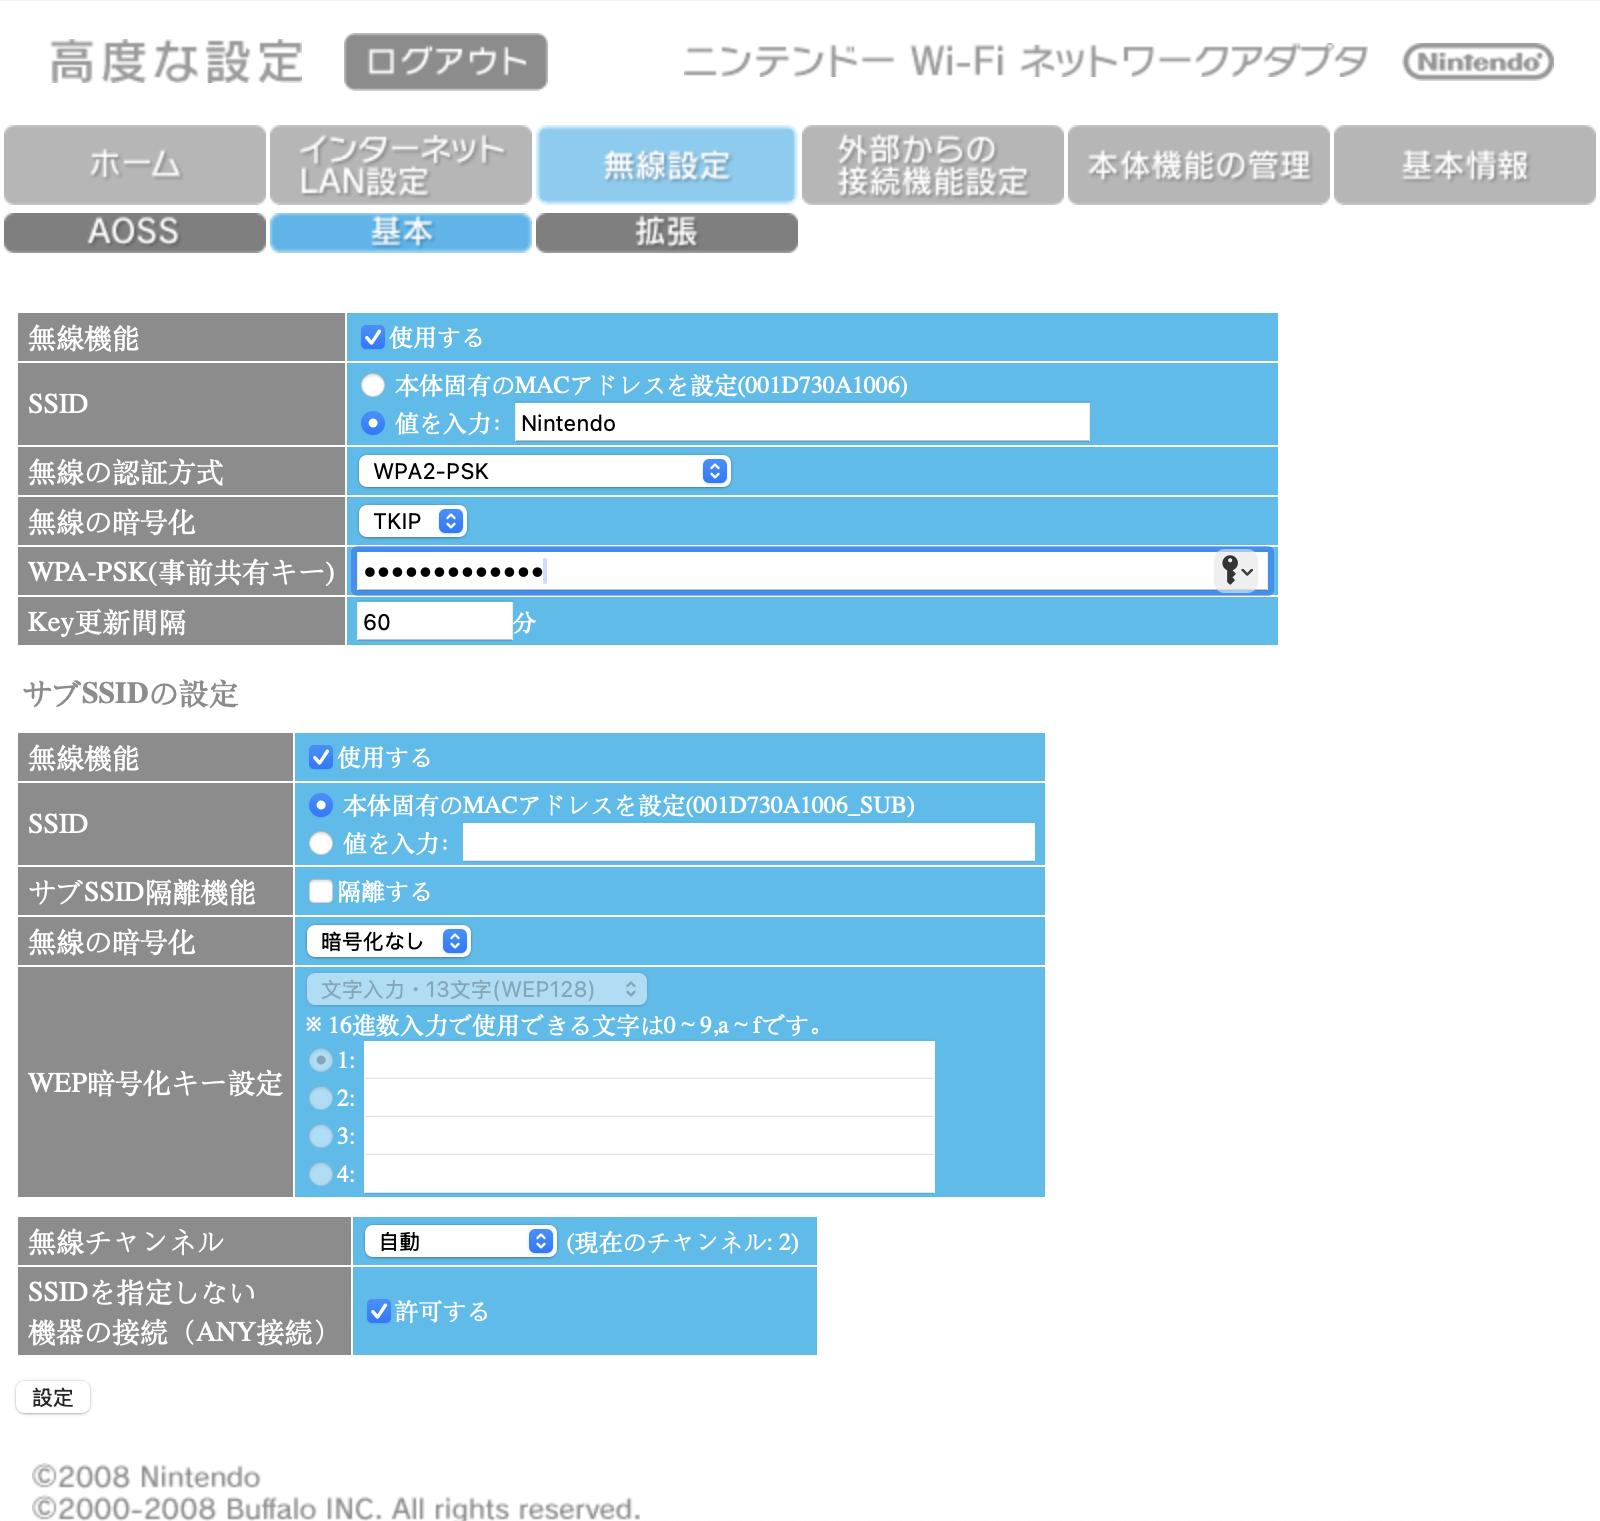Select main SSID 値を入力 radio button

click(373, 423)
